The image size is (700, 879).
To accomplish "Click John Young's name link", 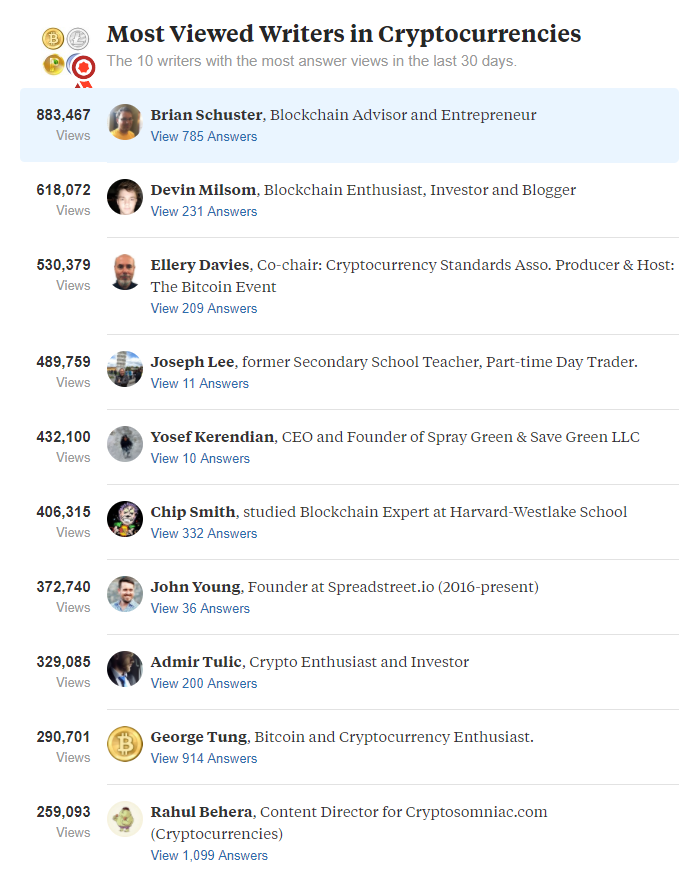I will [195, 587].
